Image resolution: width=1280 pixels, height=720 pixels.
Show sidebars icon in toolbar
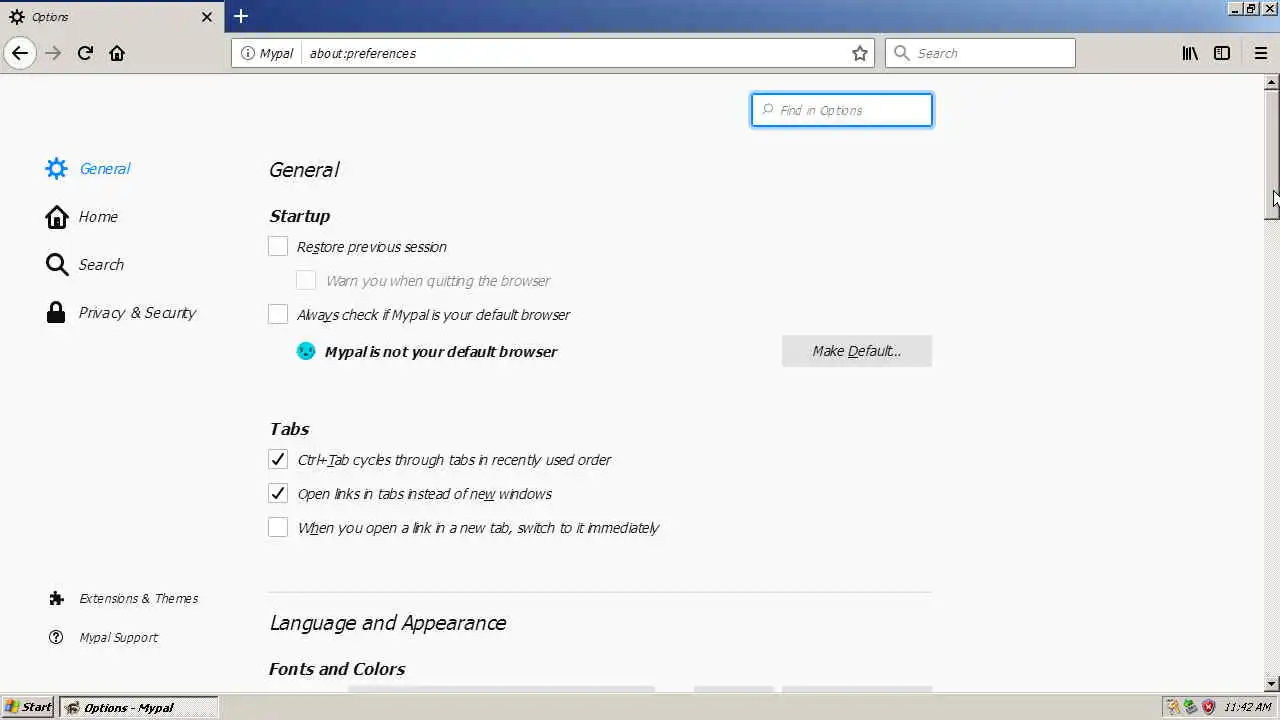pos(1222,53)
